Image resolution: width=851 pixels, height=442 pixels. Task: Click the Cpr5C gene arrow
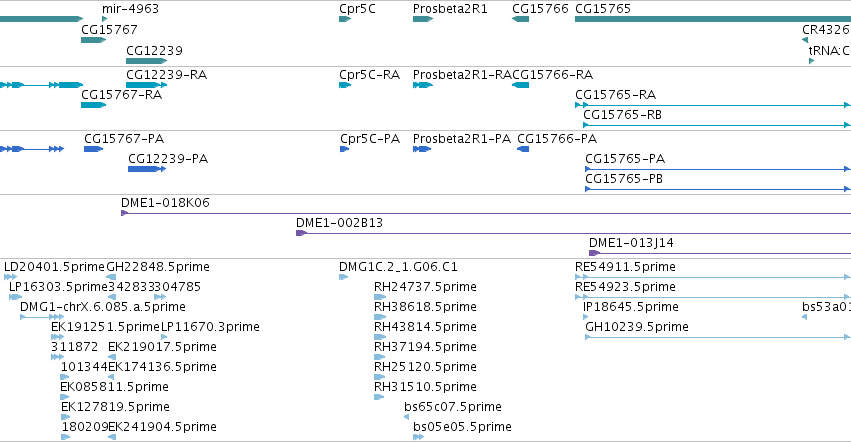point(345,19)
